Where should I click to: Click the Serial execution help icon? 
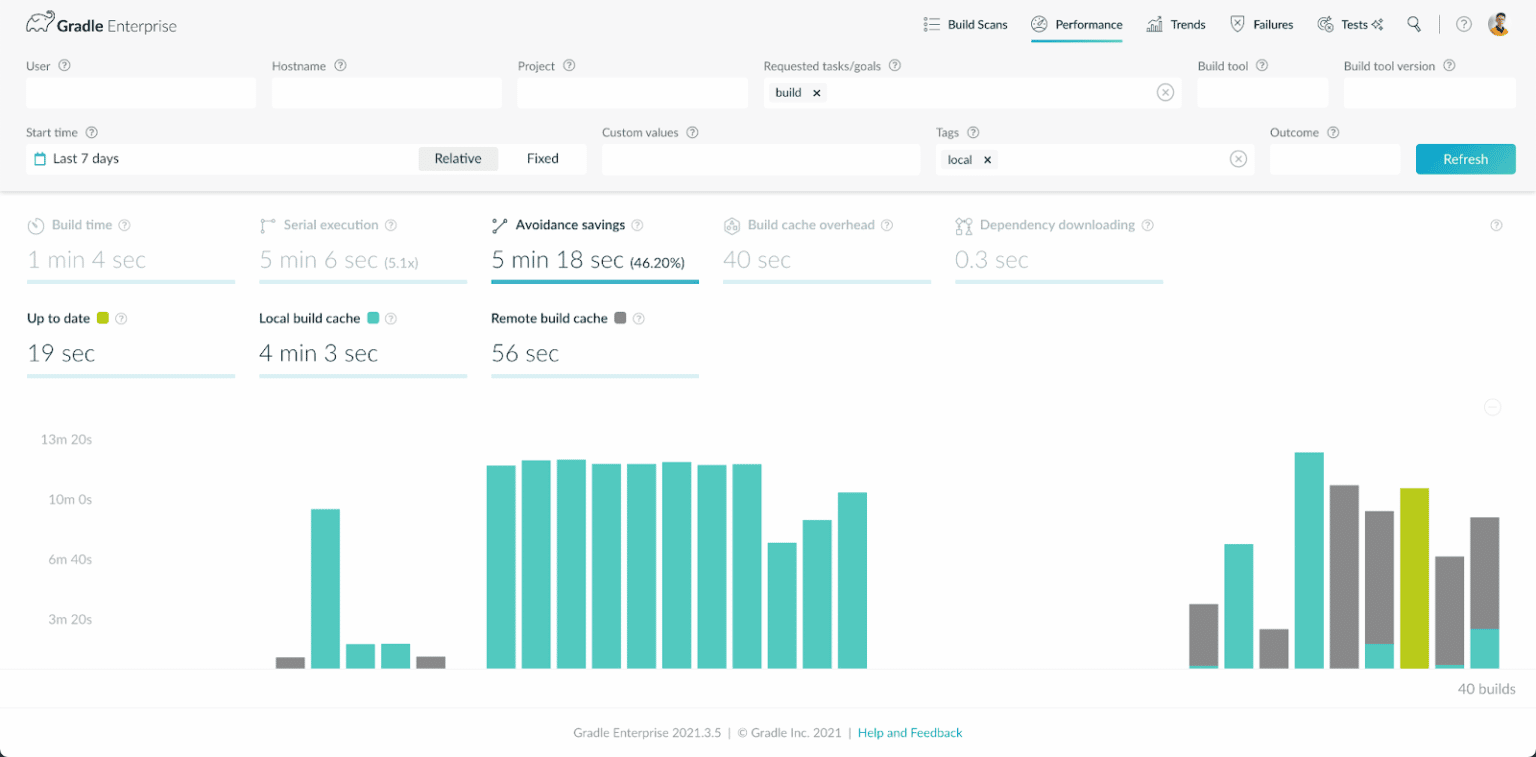click(391, 225)
